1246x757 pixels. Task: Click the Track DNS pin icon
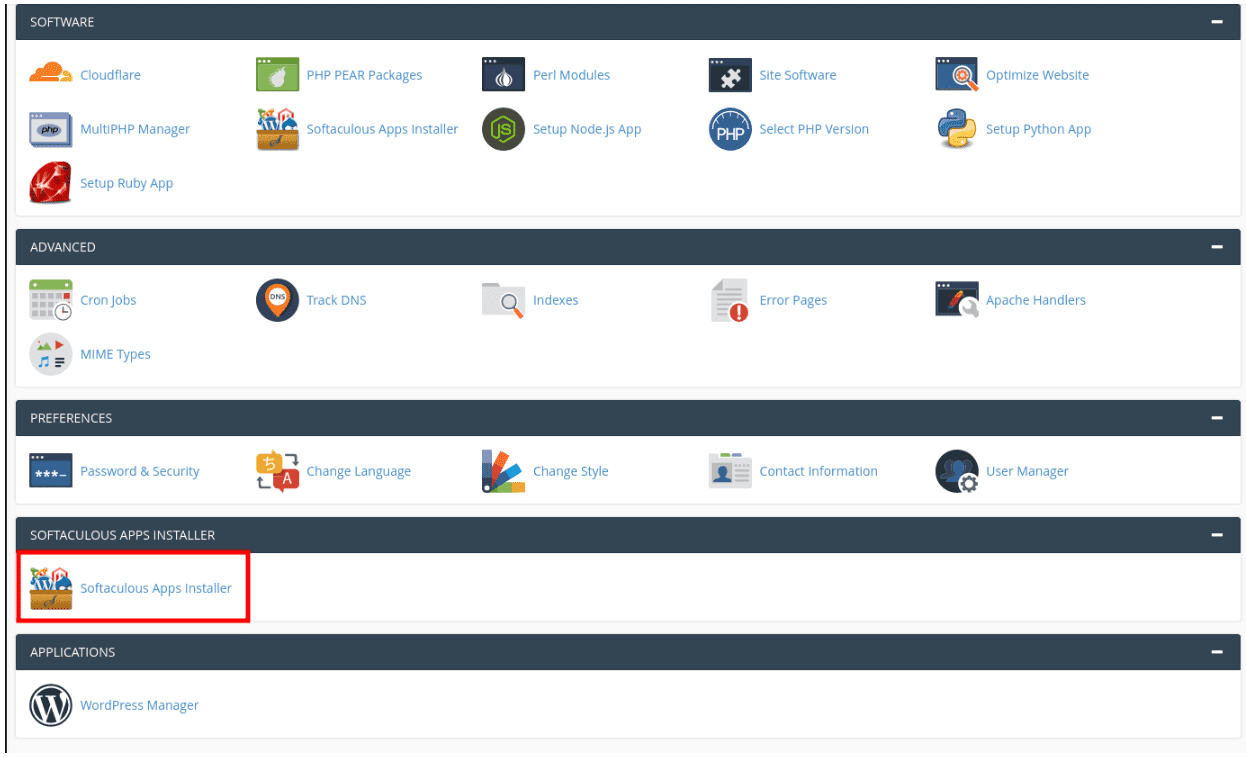click(278, 300)
